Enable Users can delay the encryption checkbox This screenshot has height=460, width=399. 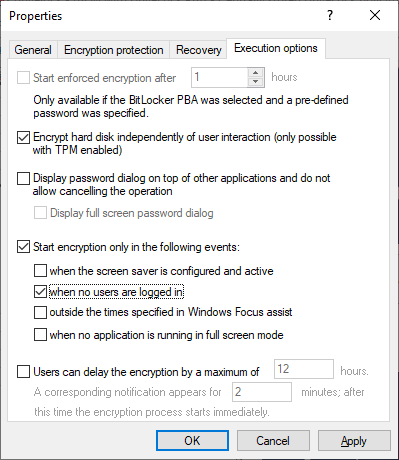23,372
